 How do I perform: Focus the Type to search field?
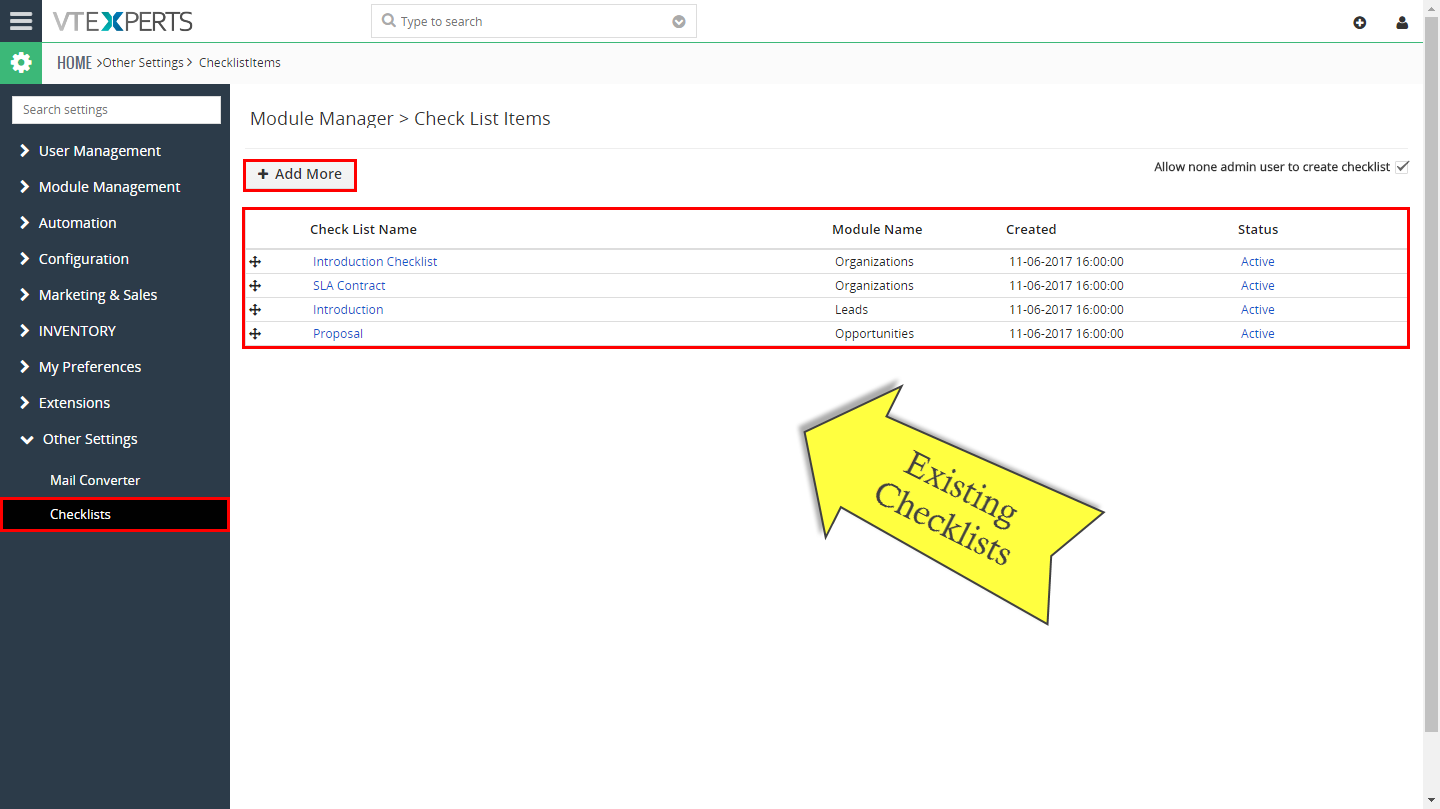(533, 21)
